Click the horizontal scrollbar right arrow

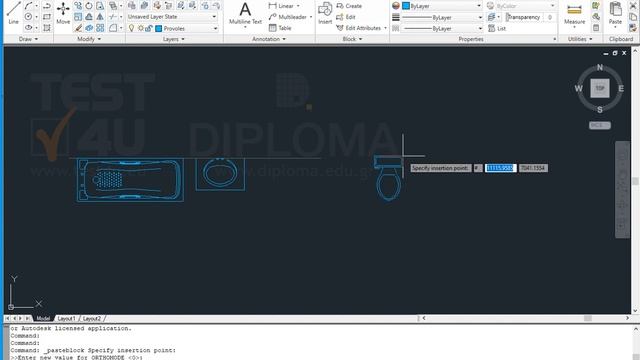(627, 318)
